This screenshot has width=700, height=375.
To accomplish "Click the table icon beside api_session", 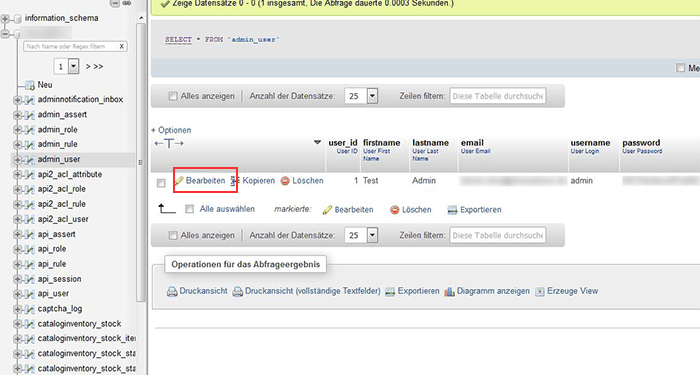I will (x=29, y=279).
